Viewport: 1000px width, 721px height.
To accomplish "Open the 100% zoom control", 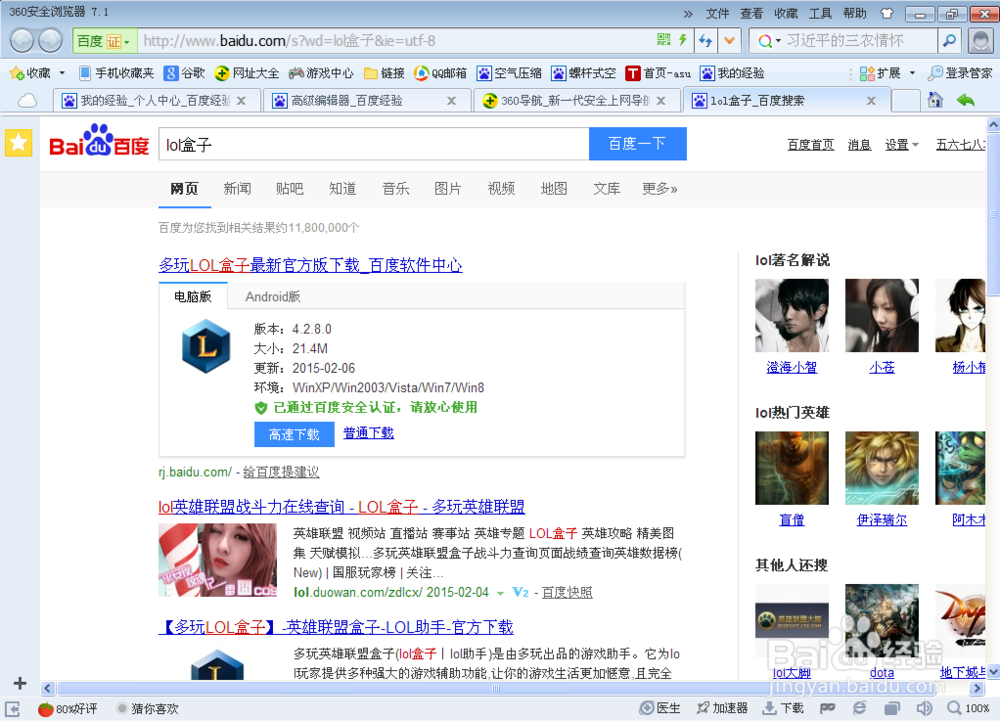I will [969, 708].
